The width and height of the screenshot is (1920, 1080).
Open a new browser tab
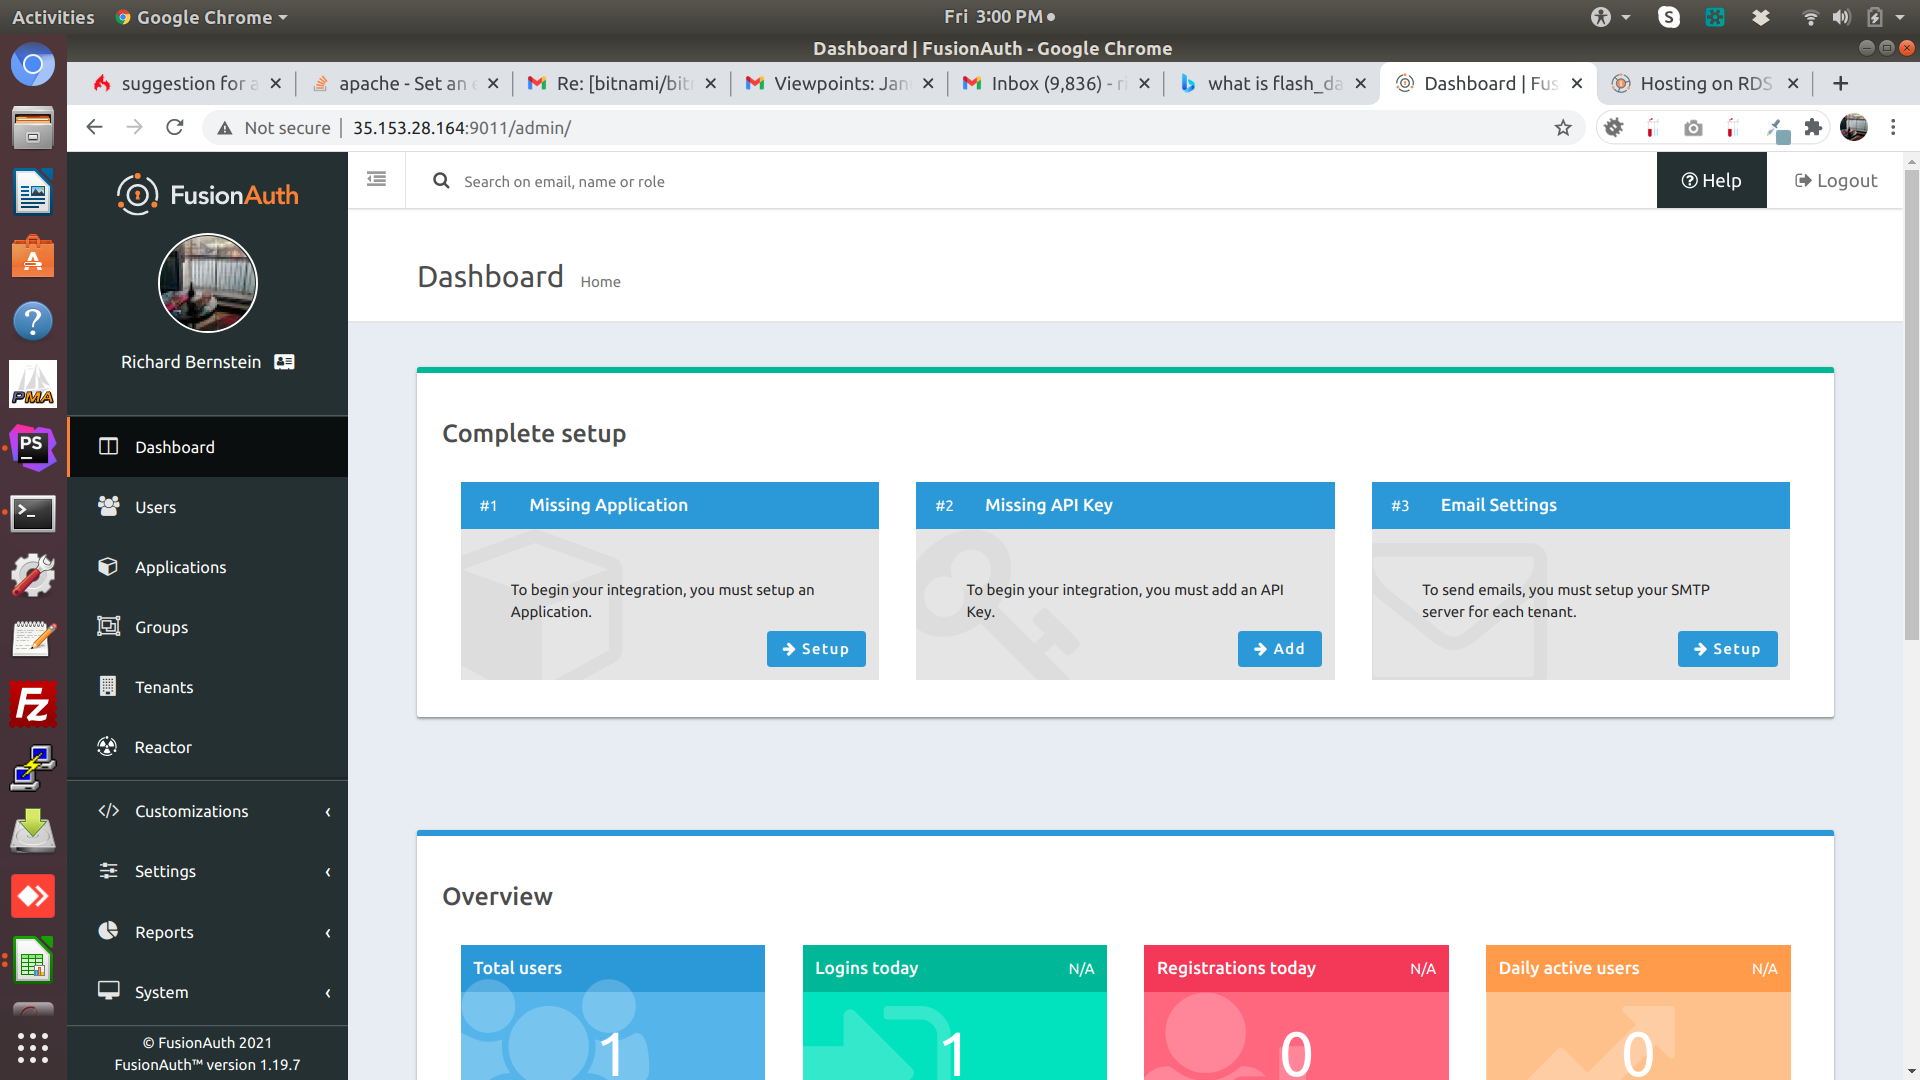(1840, 84)
